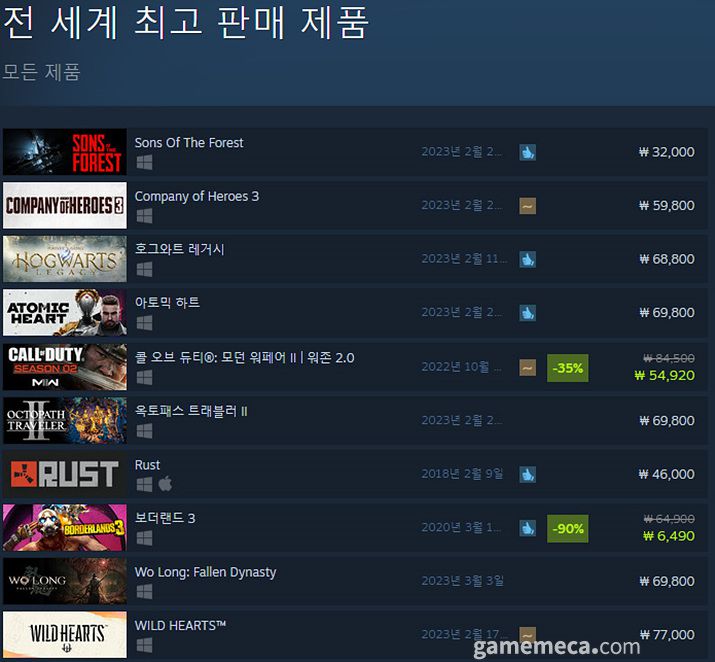Open the Sons Of The Forest thumbnail

65,152
